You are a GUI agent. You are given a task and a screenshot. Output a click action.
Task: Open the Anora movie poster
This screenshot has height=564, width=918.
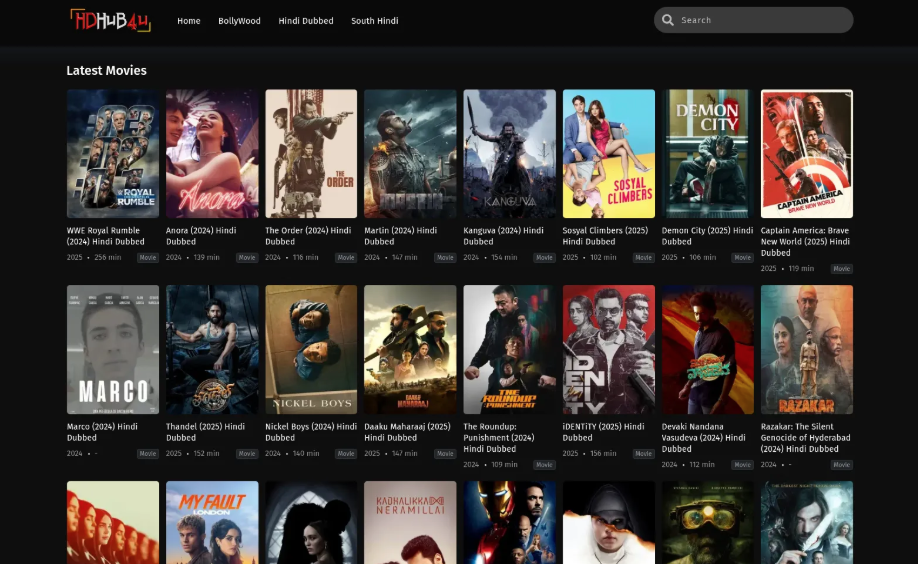point(212,153)
